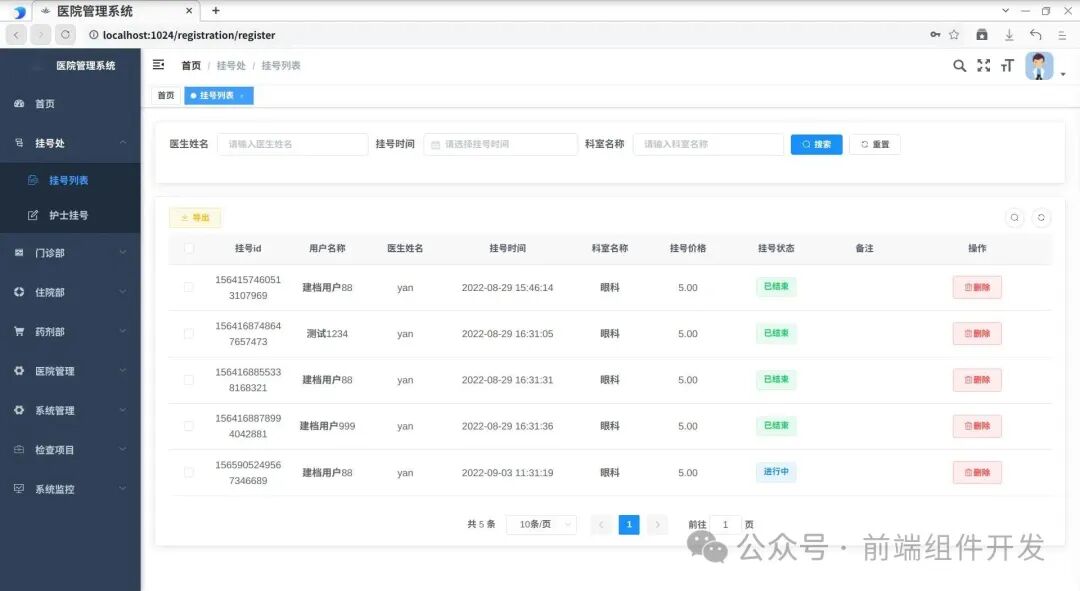The width and height of the screenshot is (1080, 591).
Task: Check the row with time 15:46:14
Action: pos(189,287)
